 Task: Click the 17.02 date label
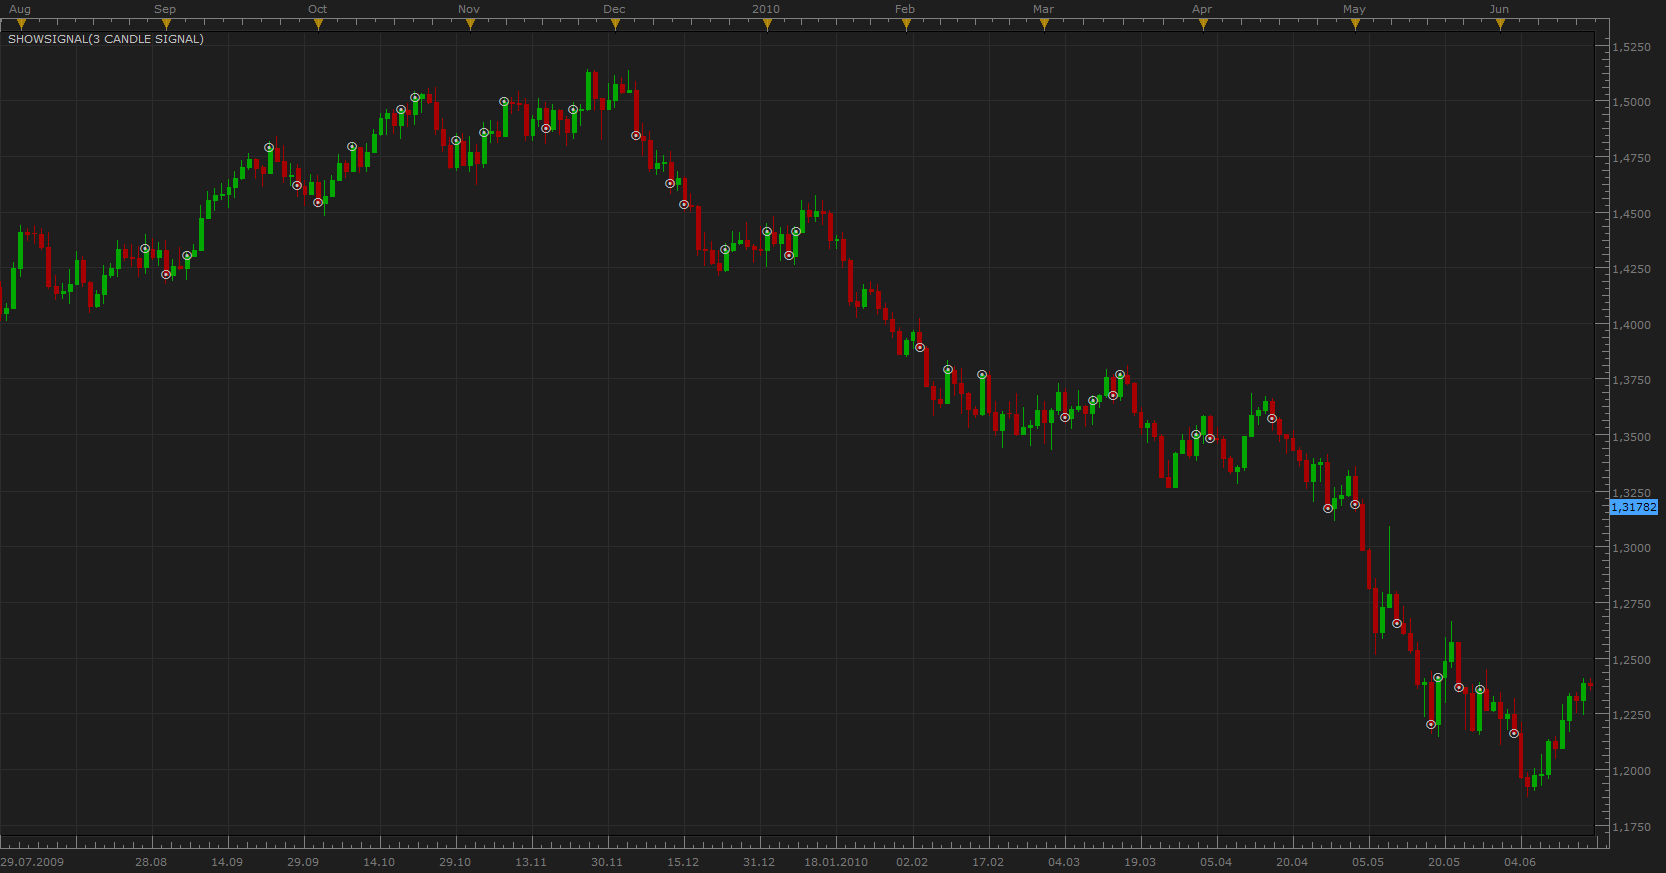click(x=988, y=862)
